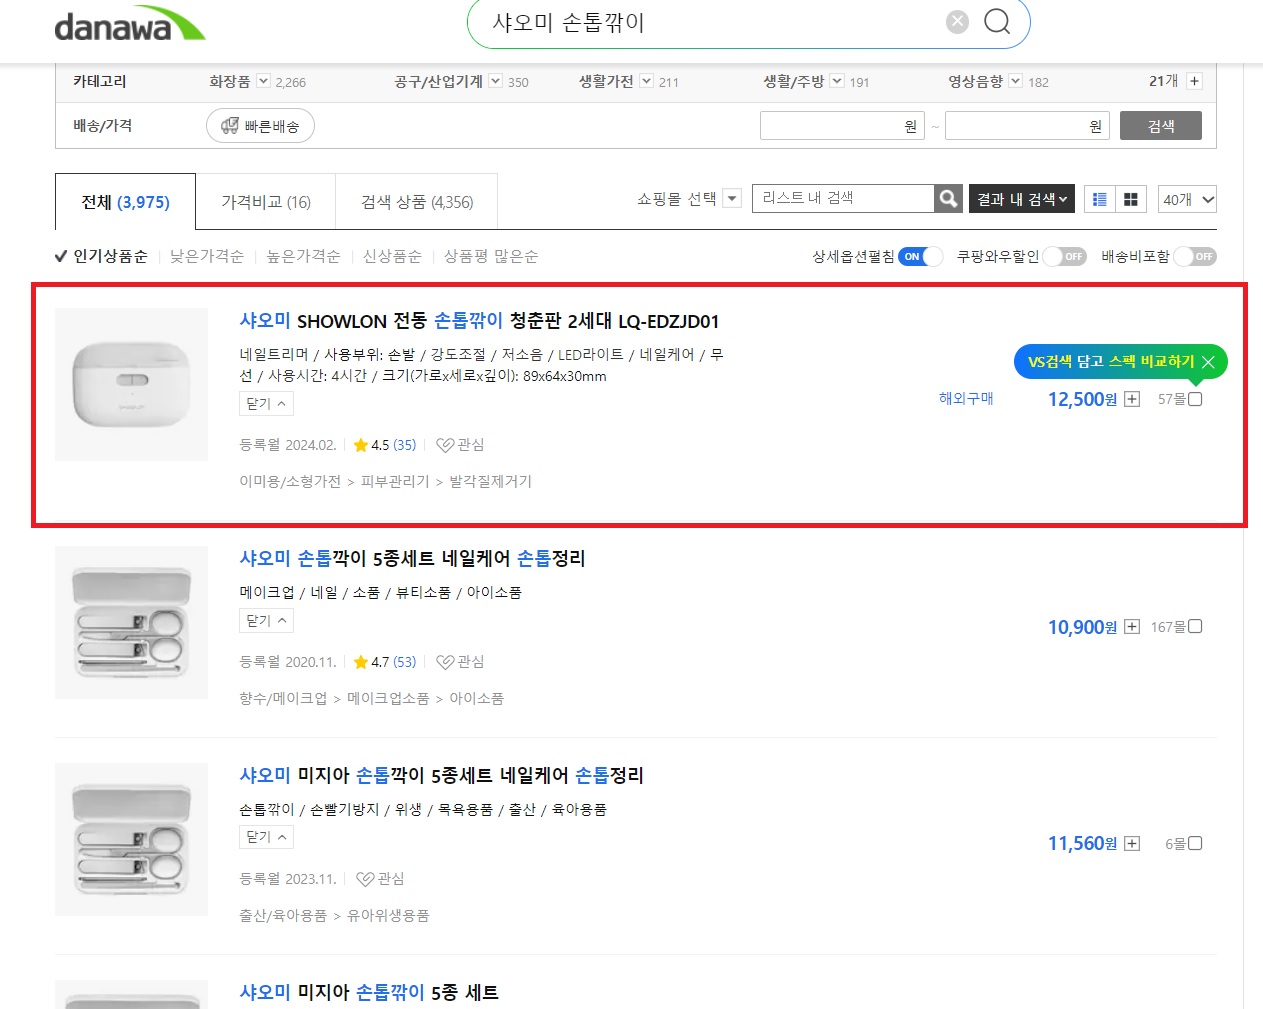Sort by 낮은가격순
This screenshot has width=1263, height=1009.
[x=207, y=256]
